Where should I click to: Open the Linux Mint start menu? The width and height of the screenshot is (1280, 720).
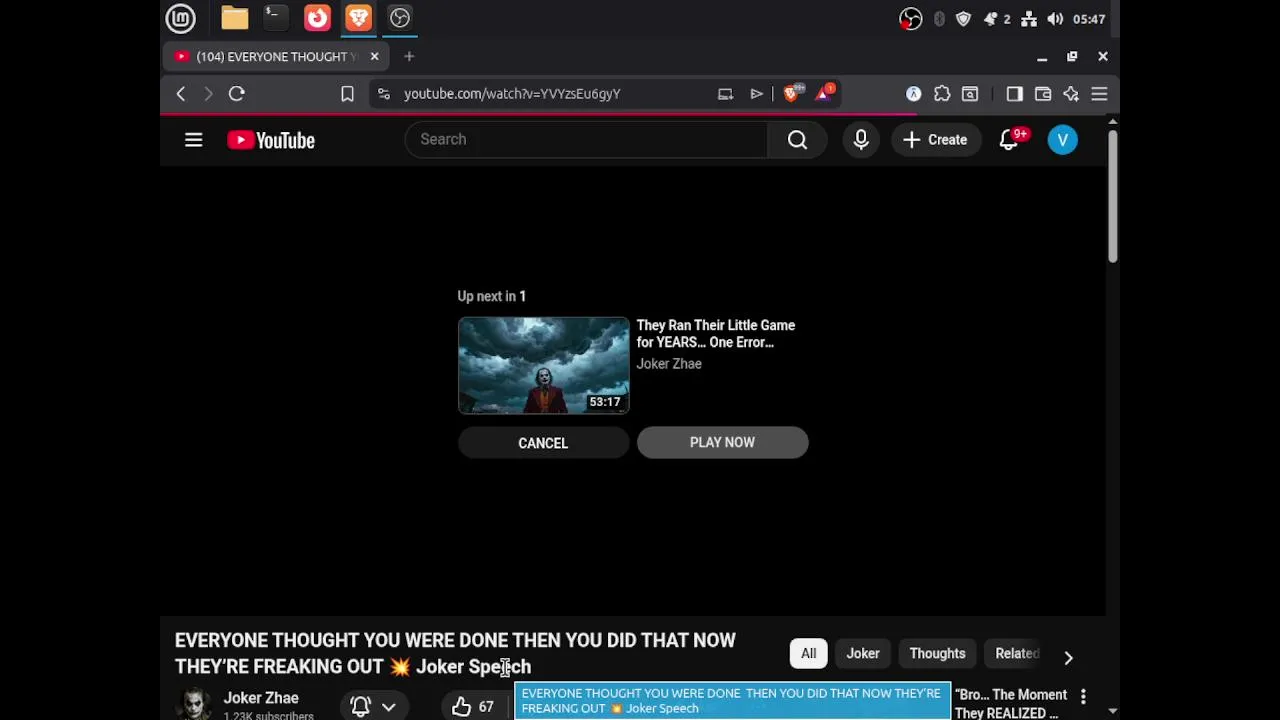point(181,18)
